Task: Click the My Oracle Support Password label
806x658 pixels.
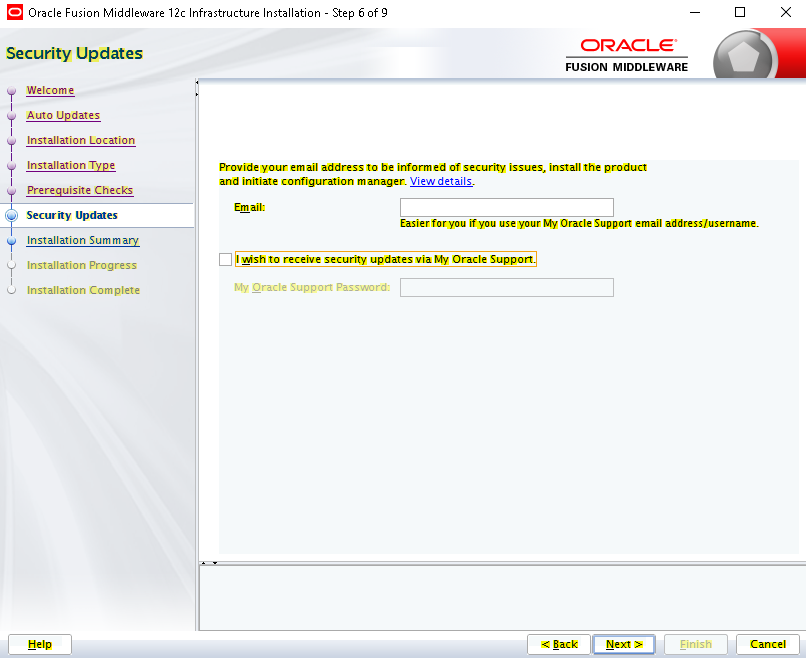Action: click(x=312, y=287)
